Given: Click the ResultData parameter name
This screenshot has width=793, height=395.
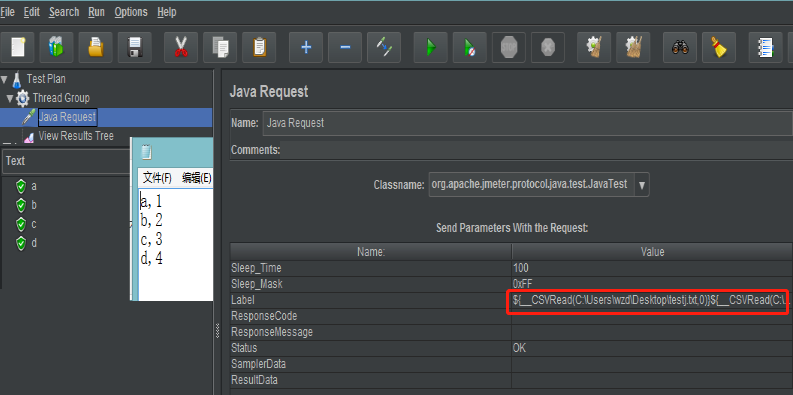Looking at the screenshot, I should pos(254,380).
